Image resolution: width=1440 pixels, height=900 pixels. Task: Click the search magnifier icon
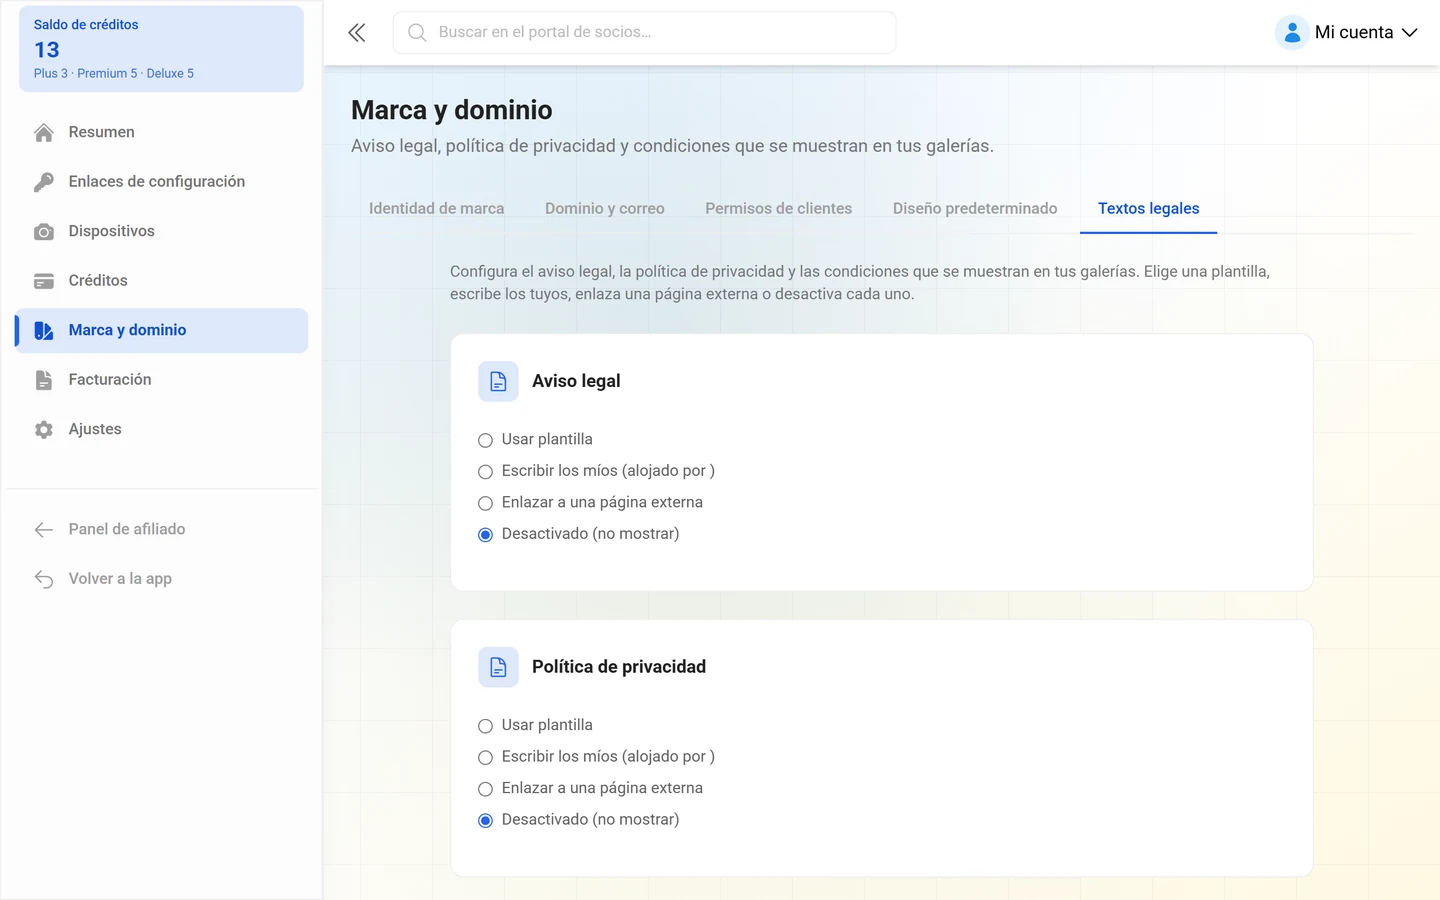[417, 33]
